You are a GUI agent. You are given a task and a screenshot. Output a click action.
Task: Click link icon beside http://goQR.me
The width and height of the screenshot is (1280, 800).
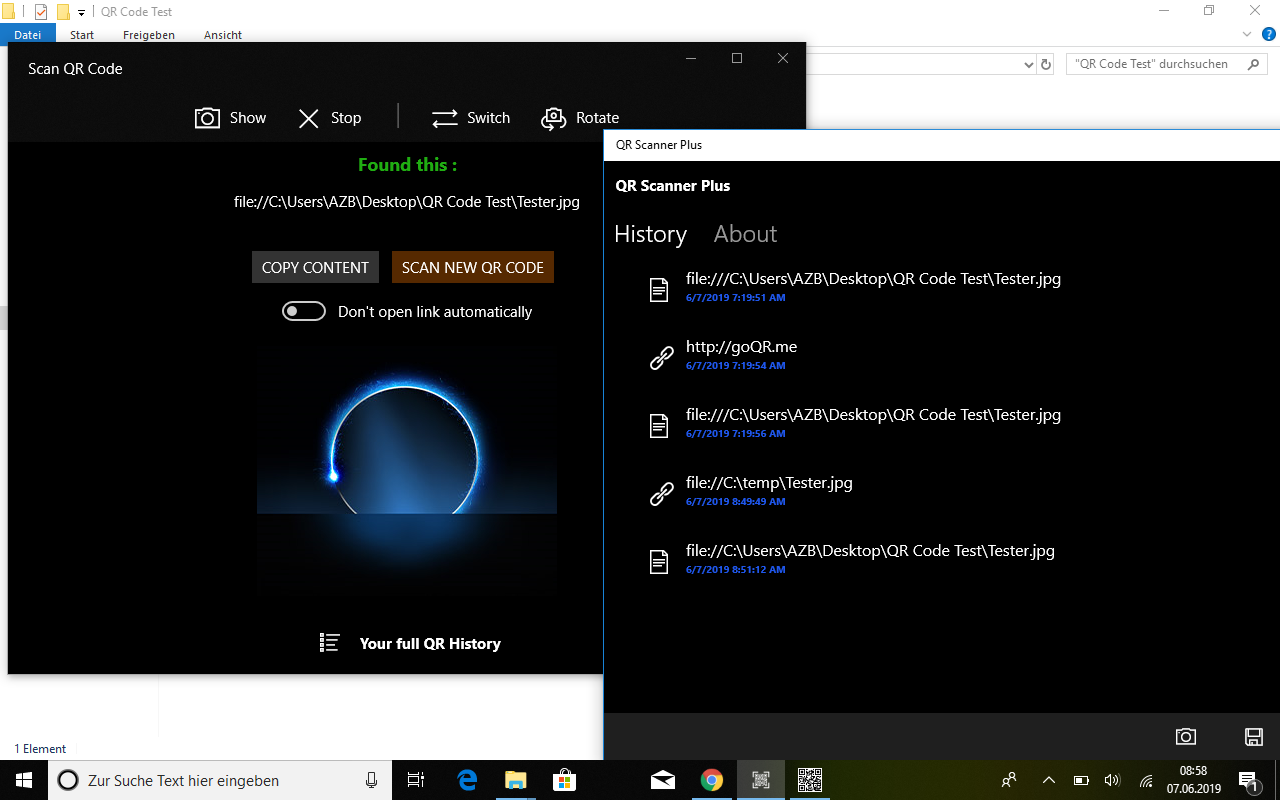662,357
